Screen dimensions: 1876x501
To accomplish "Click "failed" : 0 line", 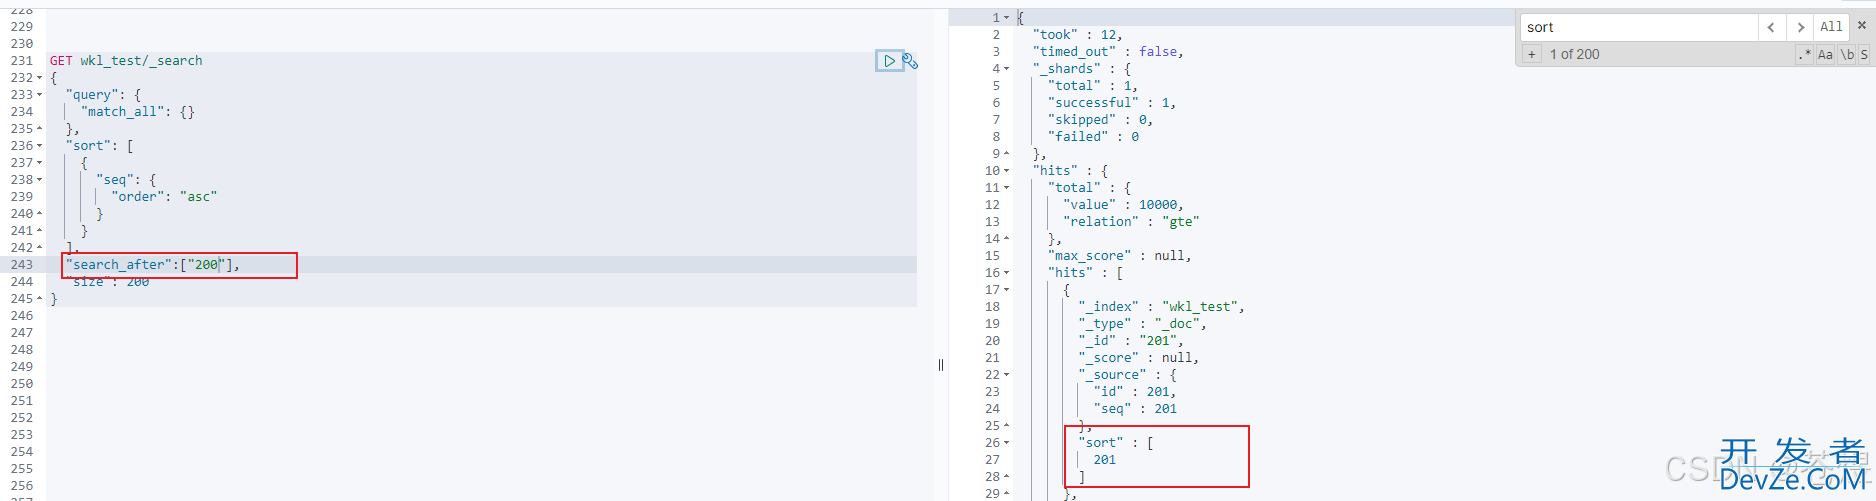I will tap(1093, 137).
